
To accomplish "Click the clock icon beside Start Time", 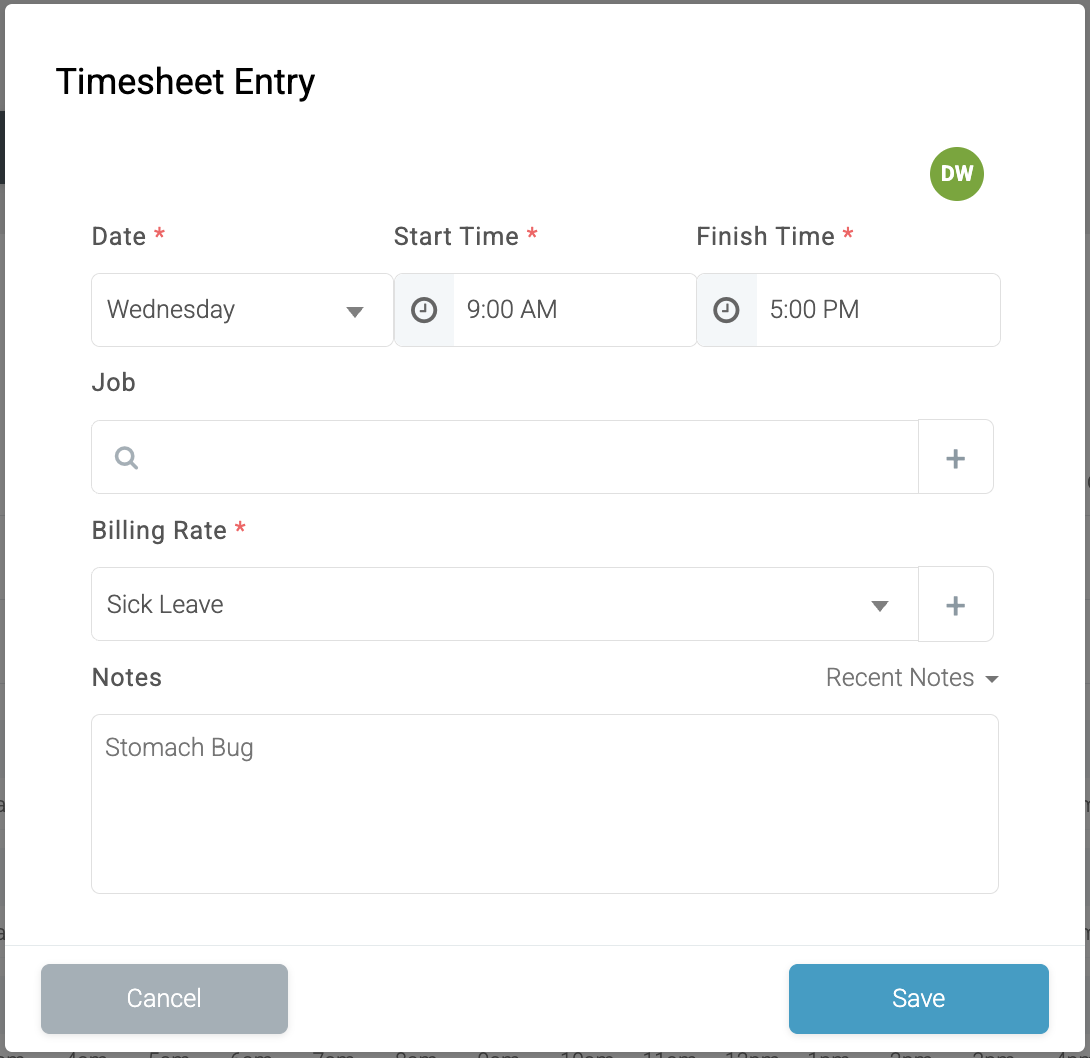I will point(424,310).
